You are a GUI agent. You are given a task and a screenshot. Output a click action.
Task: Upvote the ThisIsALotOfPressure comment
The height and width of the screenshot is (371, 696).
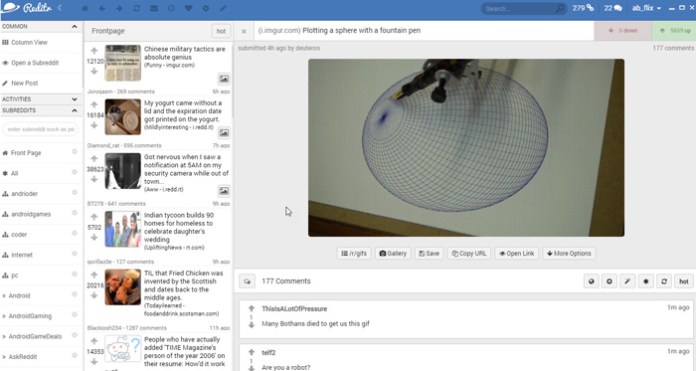coord(251,308)
